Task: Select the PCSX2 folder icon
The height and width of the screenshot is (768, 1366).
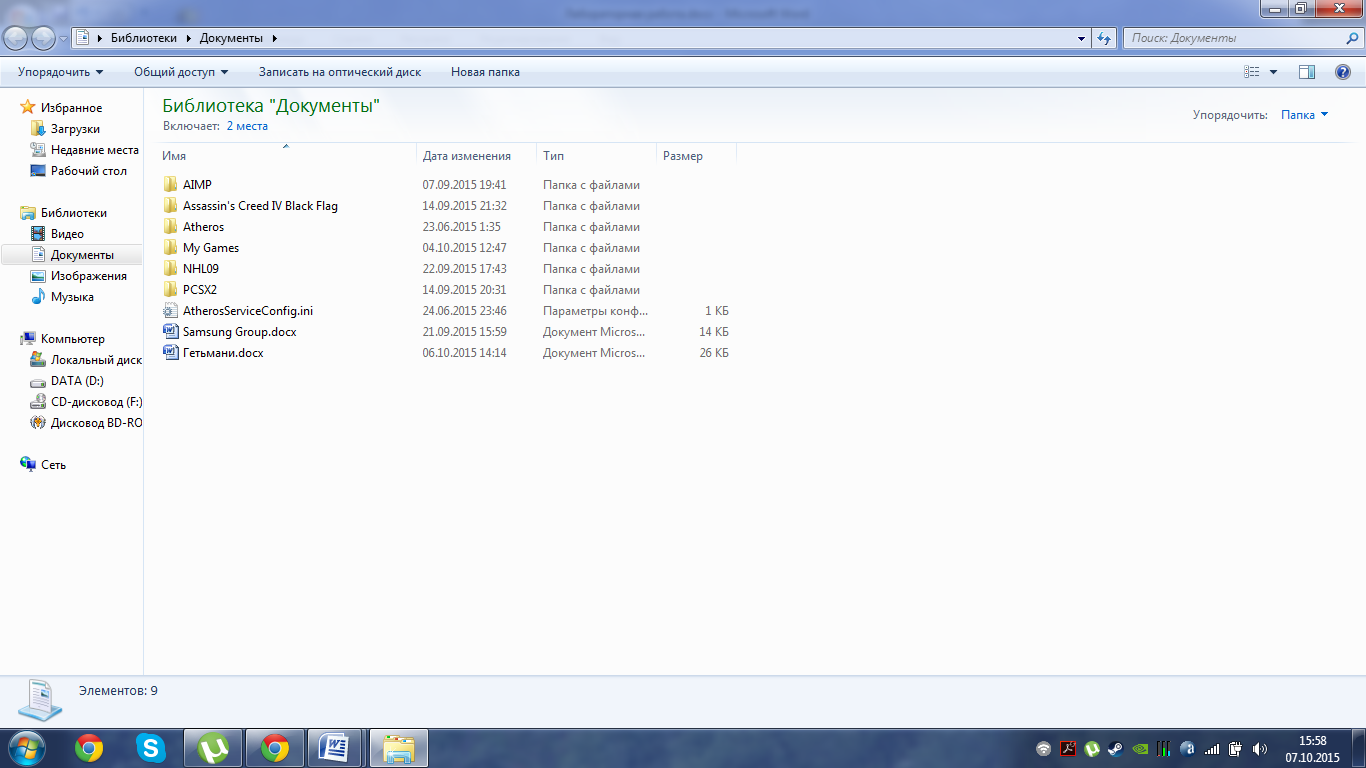Action: click(x=169, y=290)
